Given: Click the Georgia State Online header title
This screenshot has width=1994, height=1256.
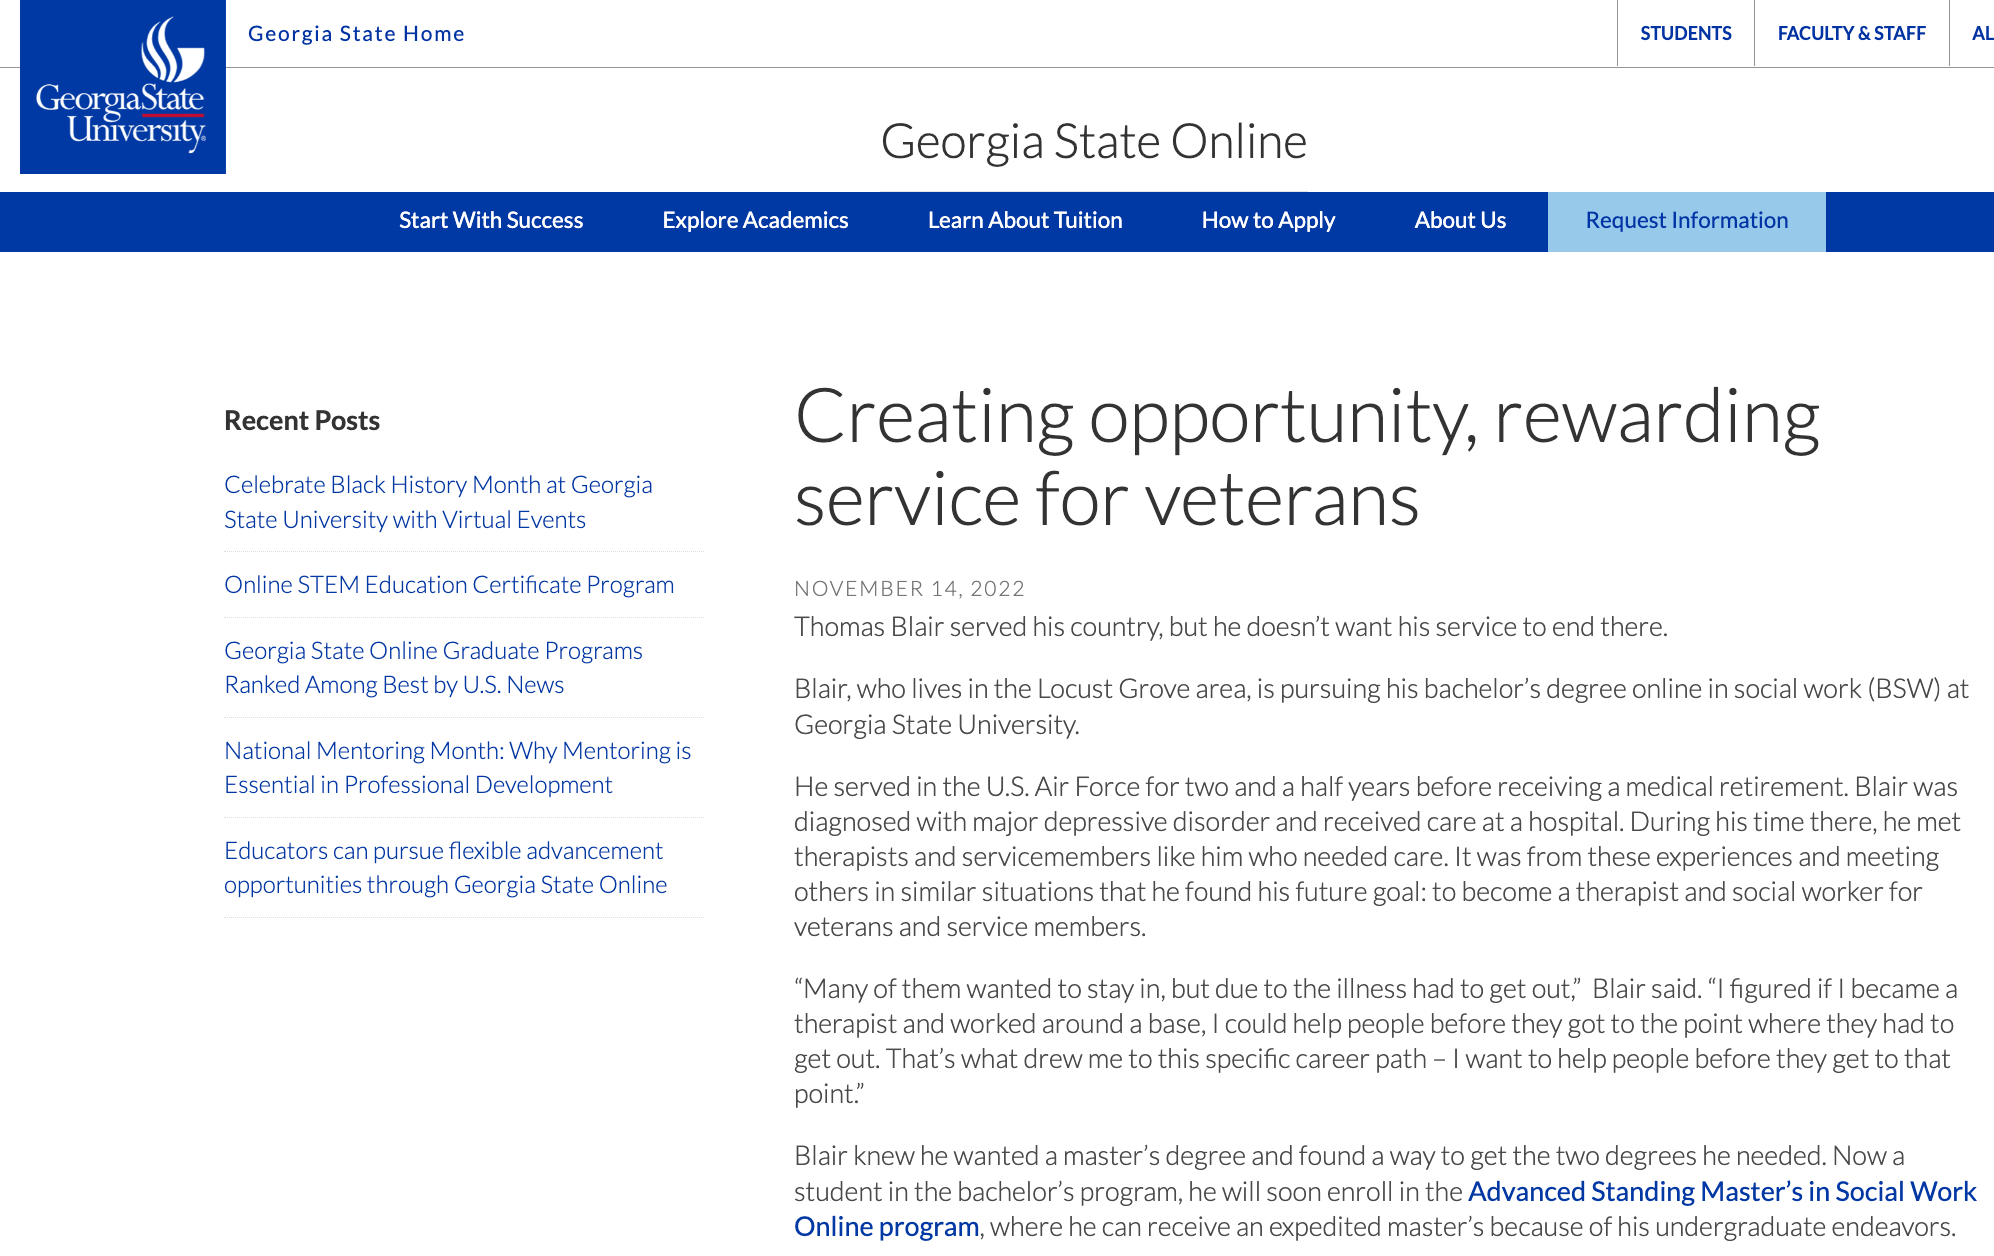Looking at the screenshot, I should (1094, 140).
